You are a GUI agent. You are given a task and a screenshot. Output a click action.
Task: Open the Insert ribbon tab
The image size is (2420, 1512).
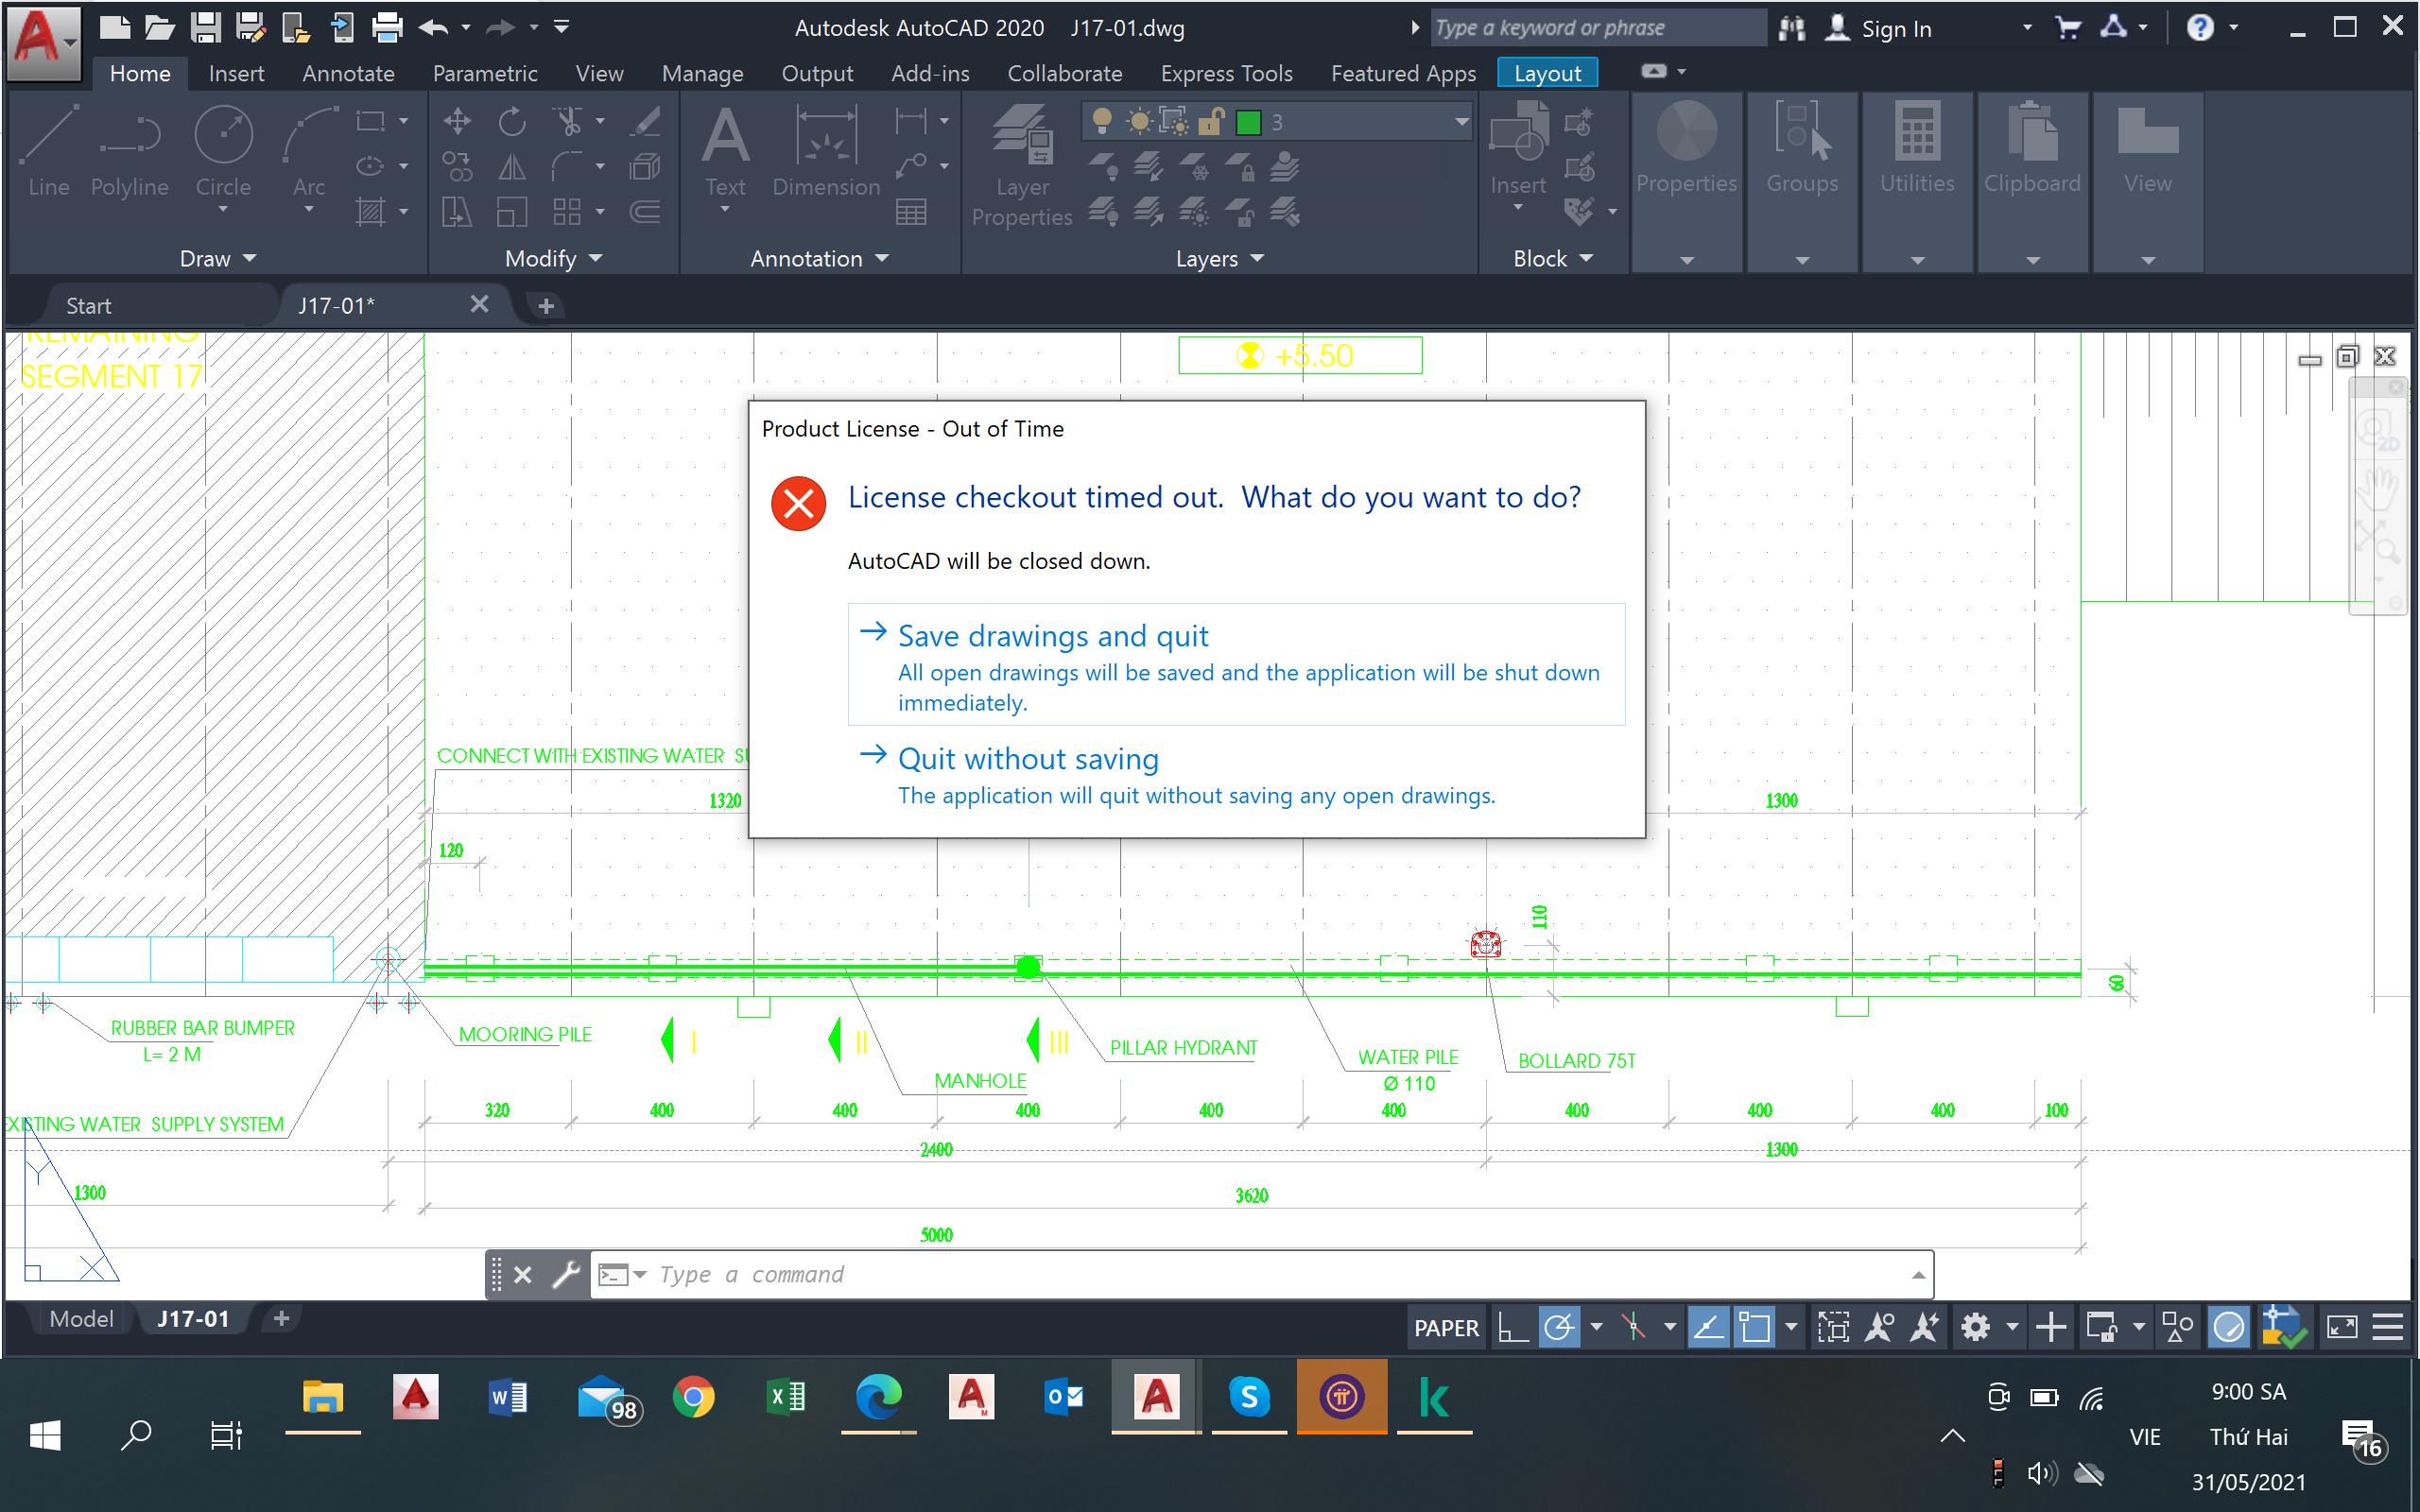coord(236,73)
